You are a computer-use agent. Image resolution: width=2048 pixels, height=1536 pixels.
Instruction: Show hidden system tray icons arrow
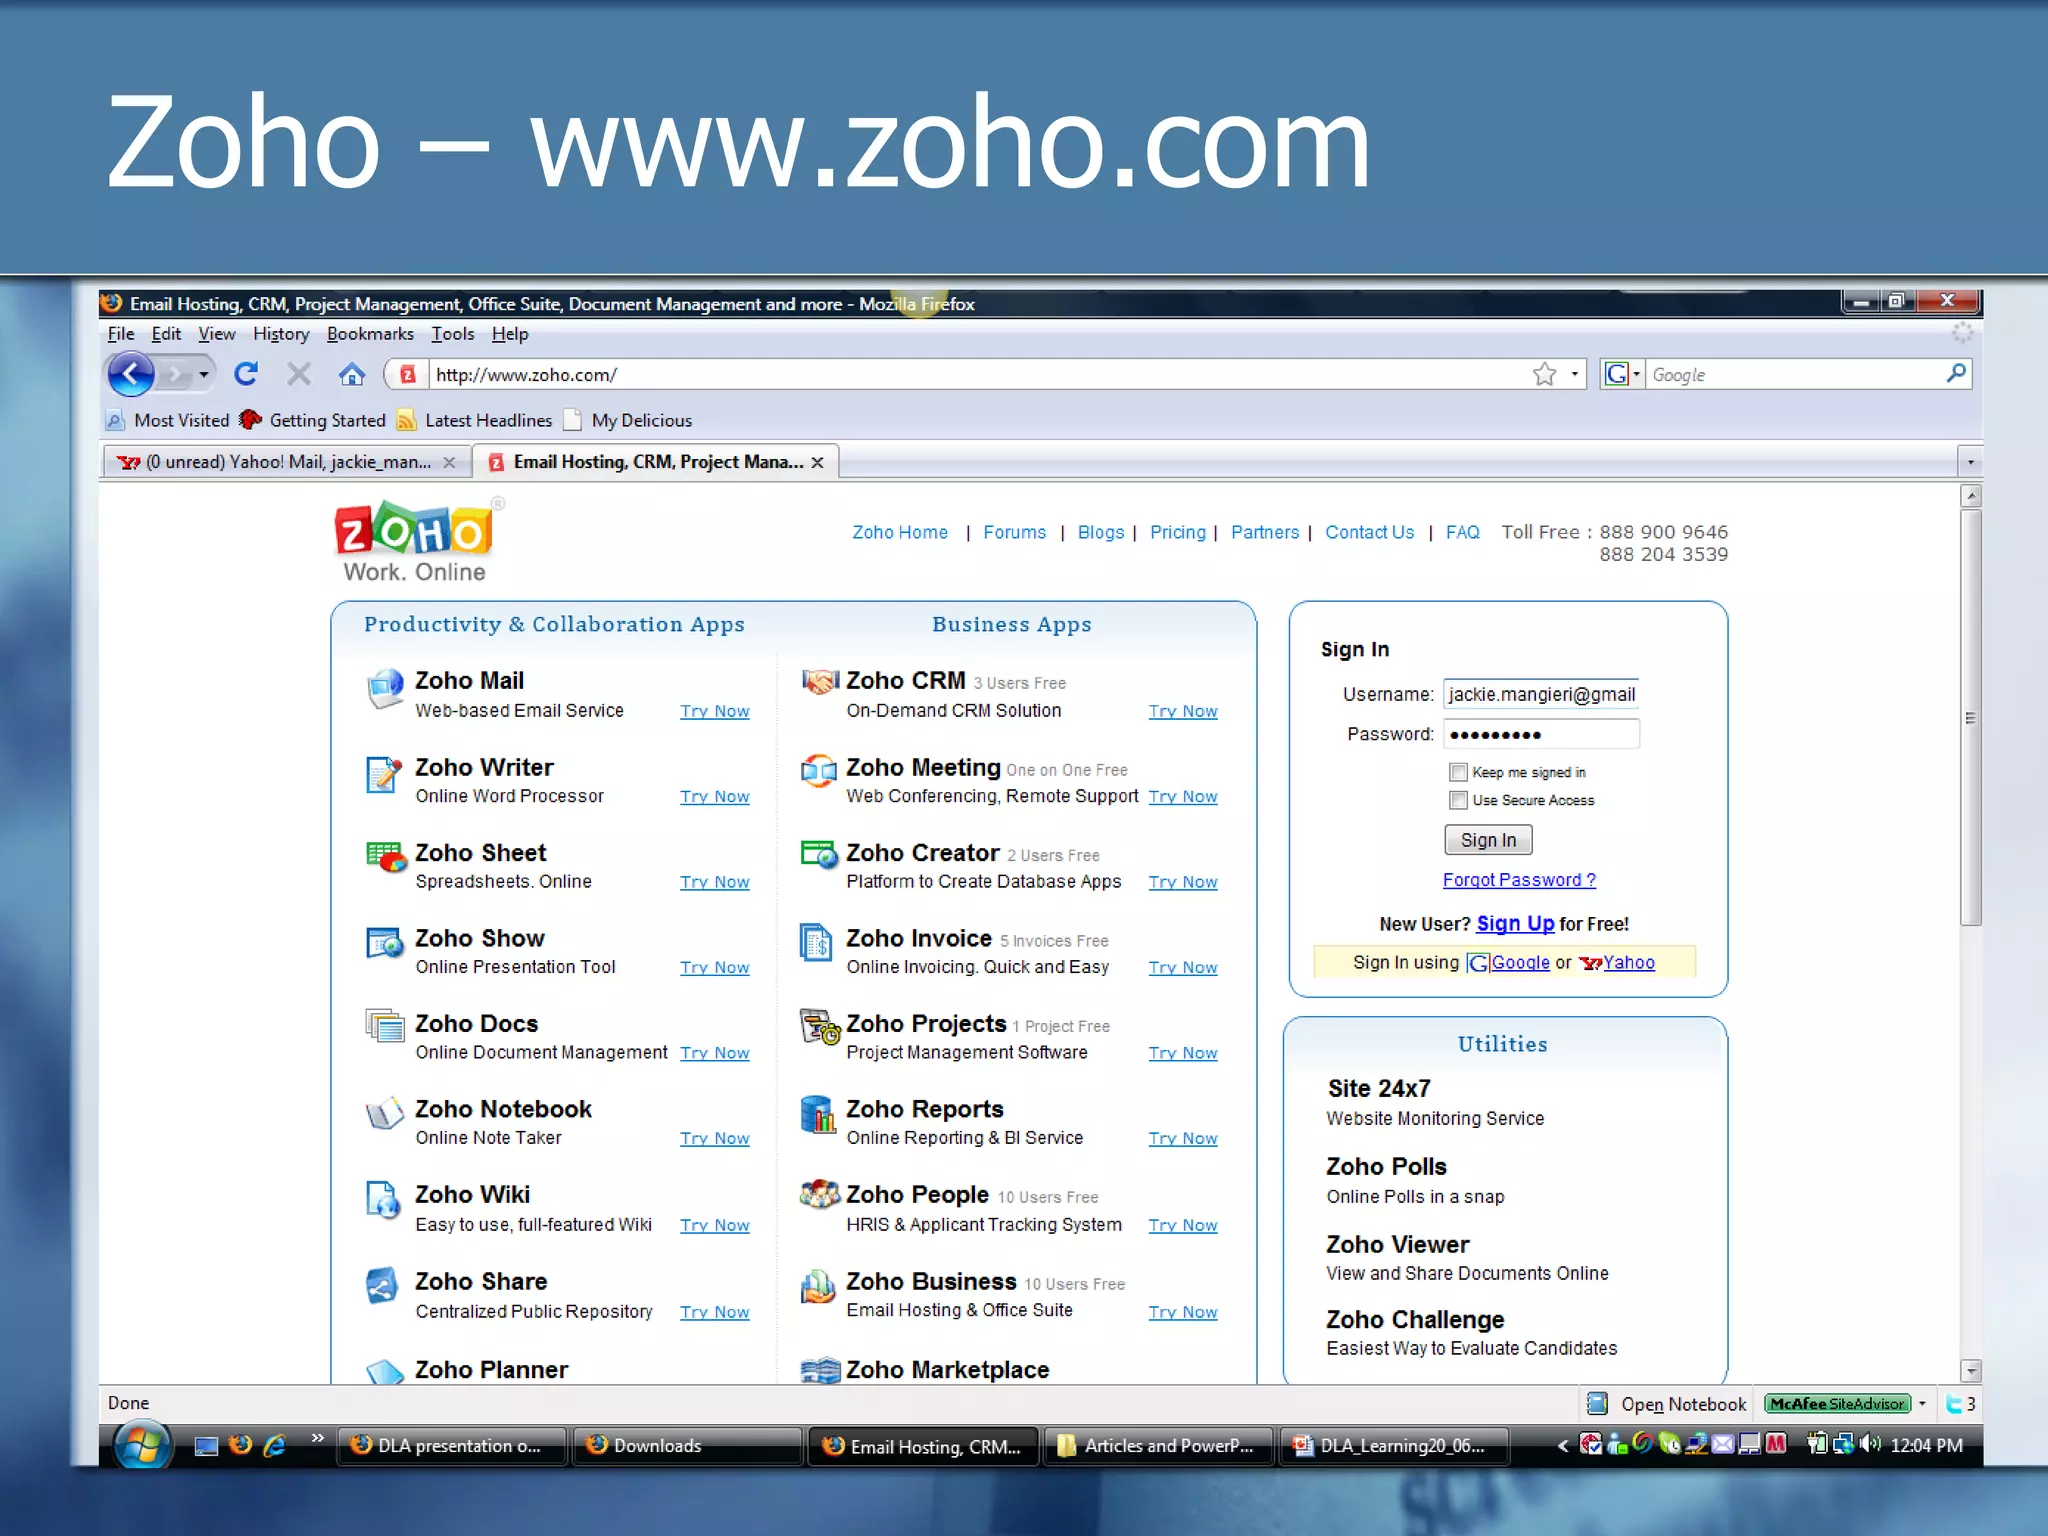click(1562, 1445)
